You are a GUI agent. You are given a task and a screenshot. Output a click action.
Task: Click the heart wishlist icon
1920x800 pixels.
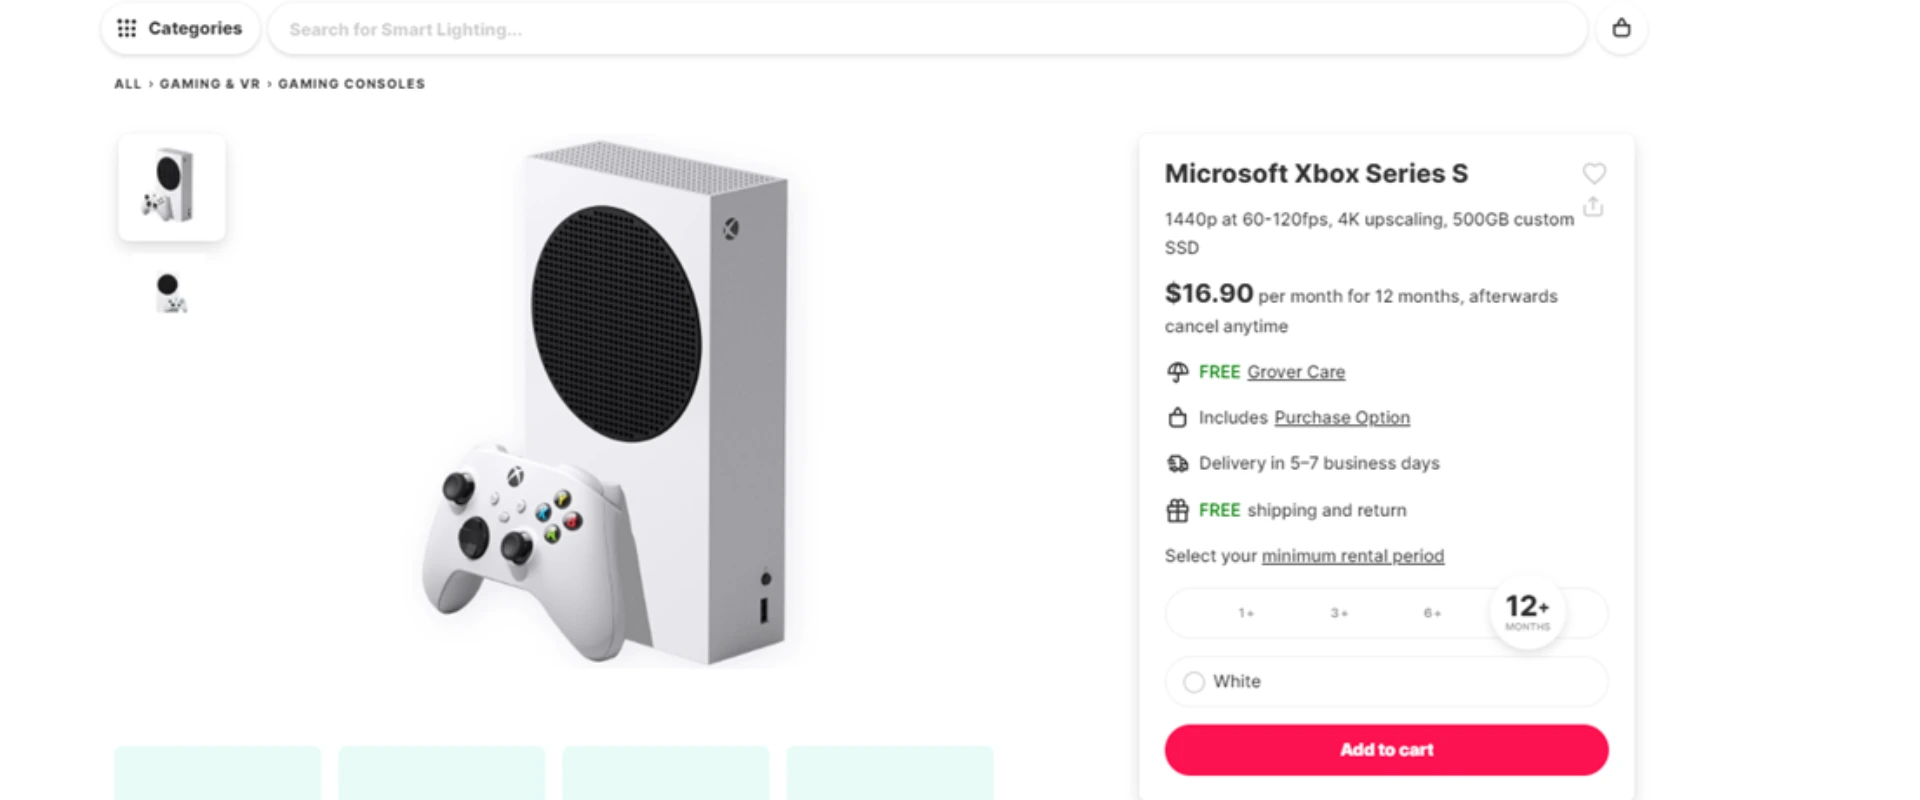coord(1594,173)
